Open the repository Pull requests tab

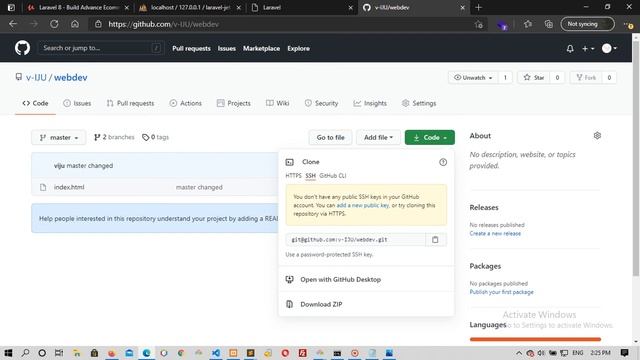click(x=130, y=103)
